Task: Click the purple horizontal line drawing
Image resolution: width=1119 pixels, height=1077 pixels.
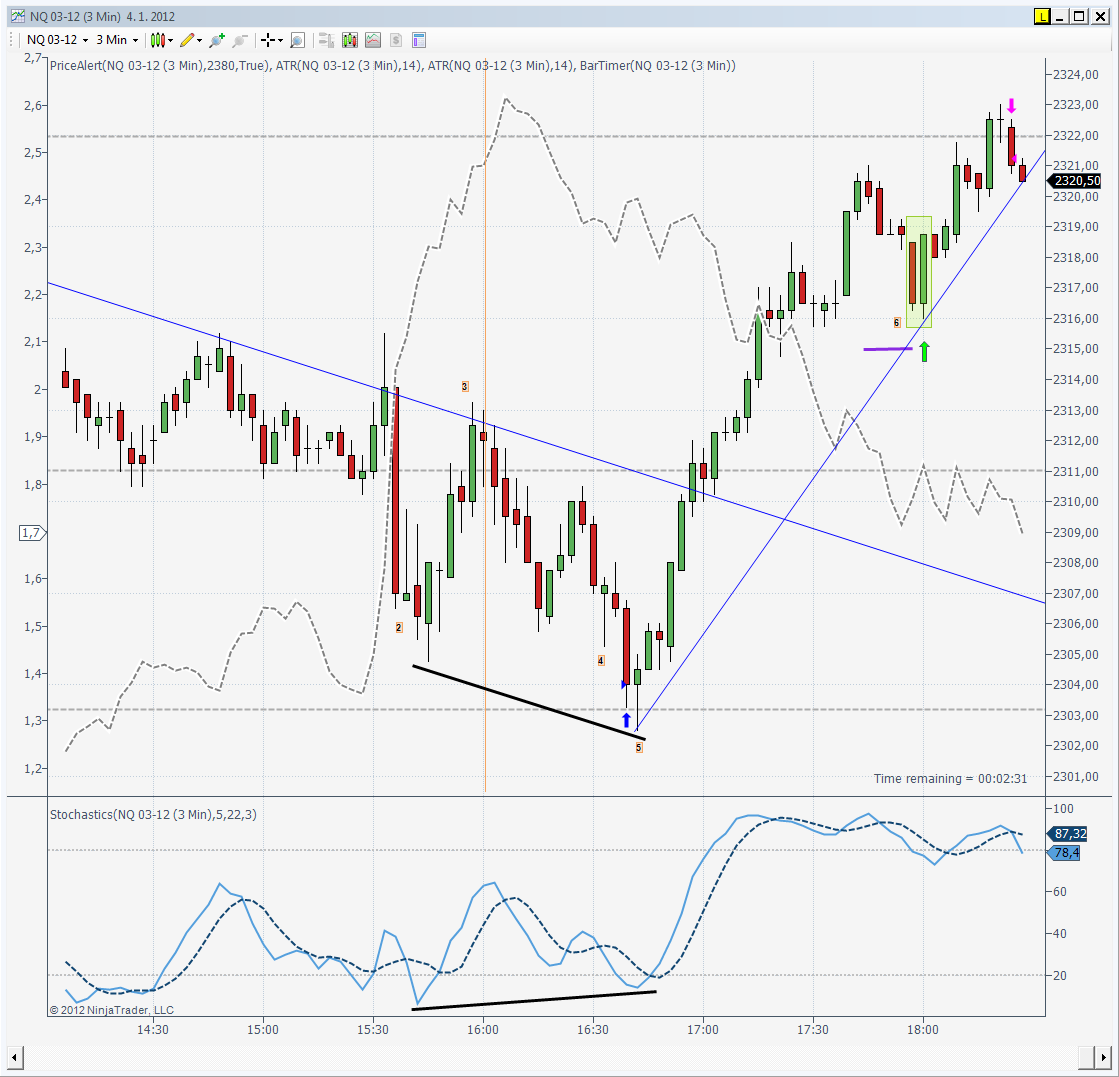Action: [888, 349]
